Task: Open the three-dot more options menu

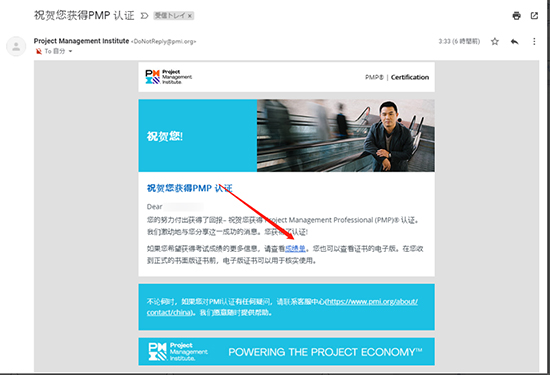Action: [x=534, y=41]
